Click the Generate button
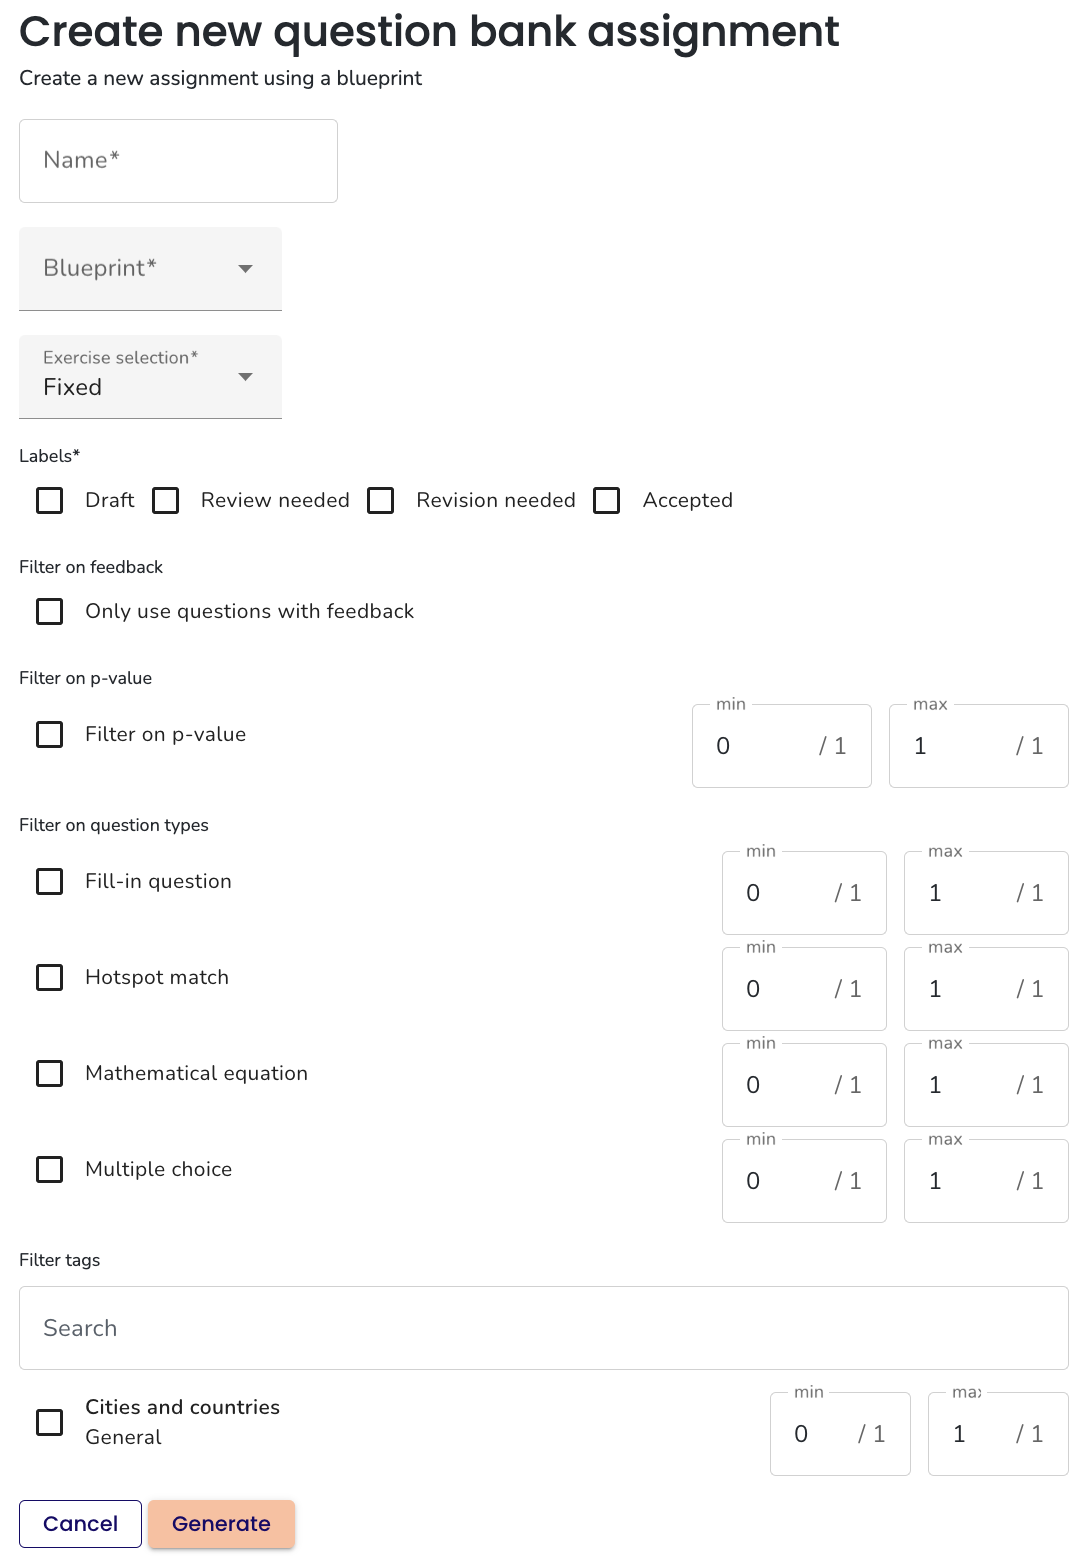 coord(221,1524)
